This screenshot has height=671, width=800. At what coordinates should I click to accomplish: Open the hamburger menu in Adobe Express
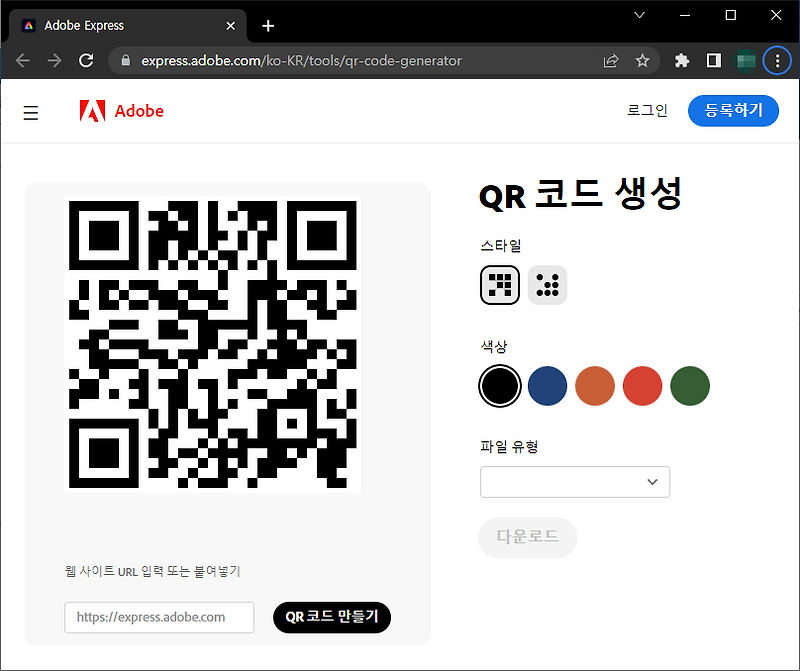(30, 112)
